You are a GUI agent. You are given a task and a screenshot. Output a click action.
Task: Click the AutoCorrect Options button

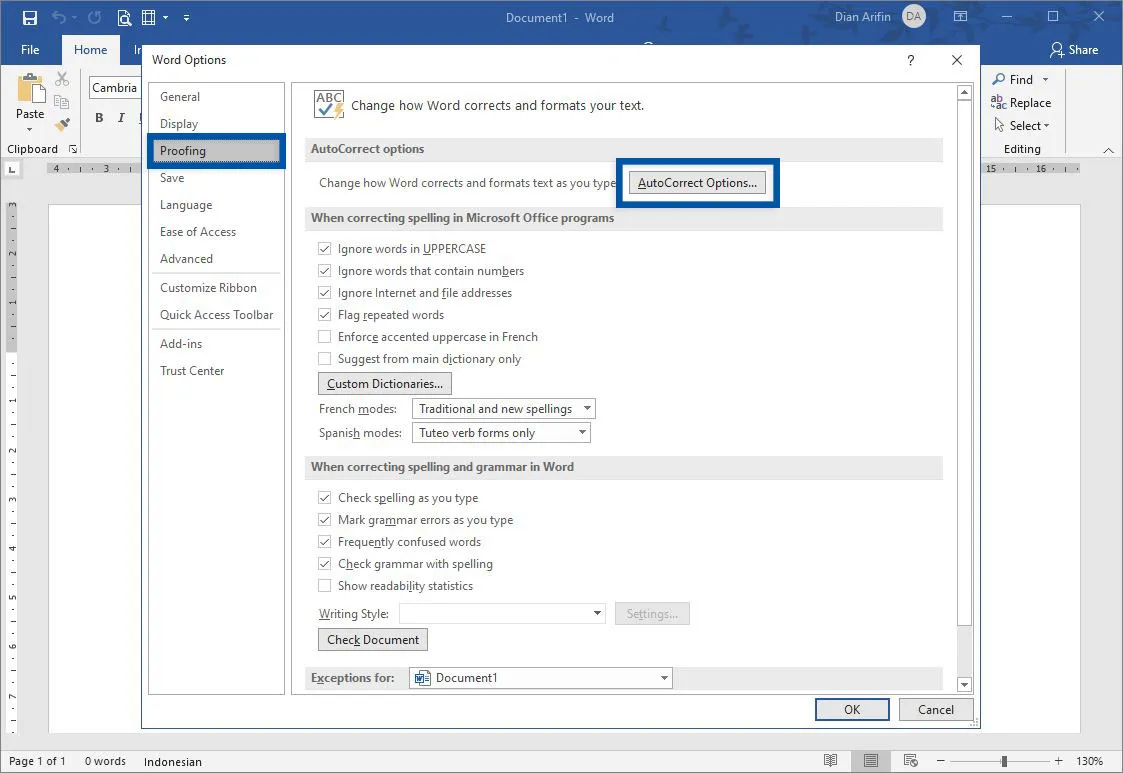697,182
